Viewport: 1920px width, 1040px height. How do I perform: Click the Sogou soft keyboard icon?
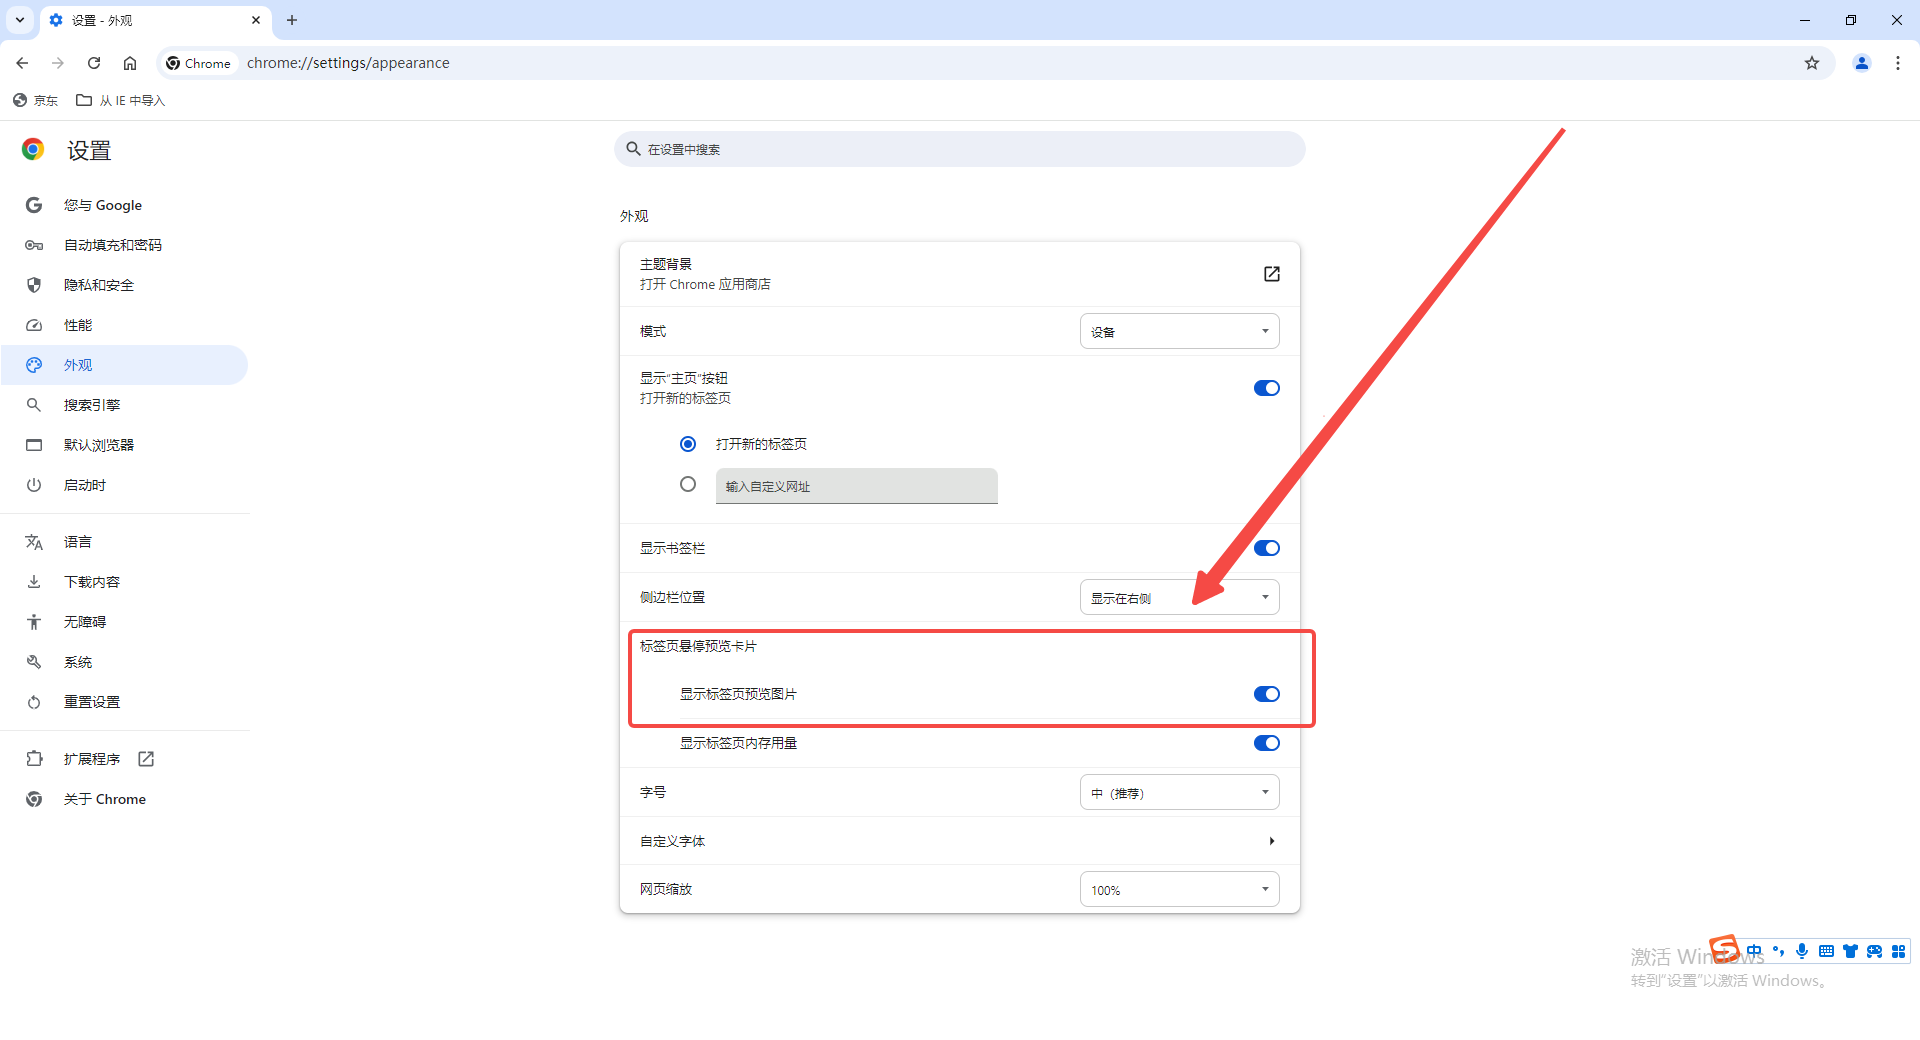pos(1826,951)
